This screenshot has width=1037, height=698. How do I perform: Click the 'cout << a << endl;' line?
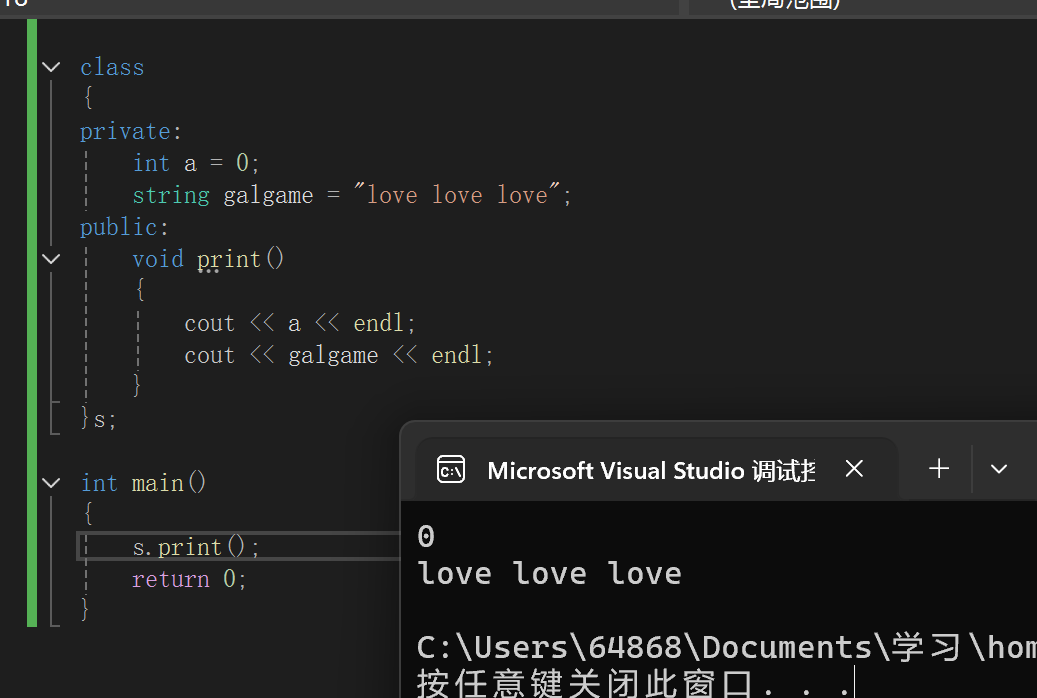tap(300, 323)
